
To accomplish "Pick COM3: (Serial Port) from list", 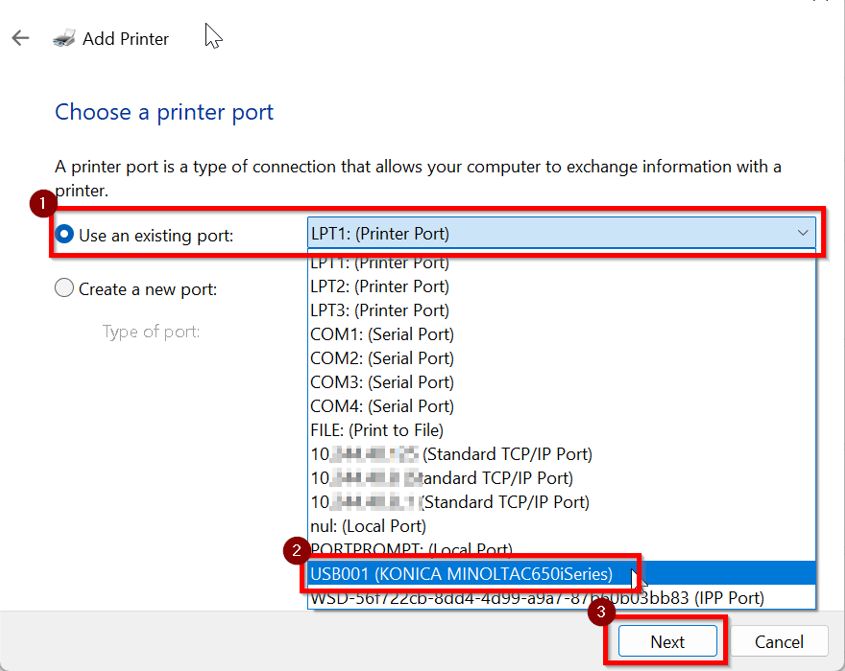I will pyautogui.click(x=382, y=382).
